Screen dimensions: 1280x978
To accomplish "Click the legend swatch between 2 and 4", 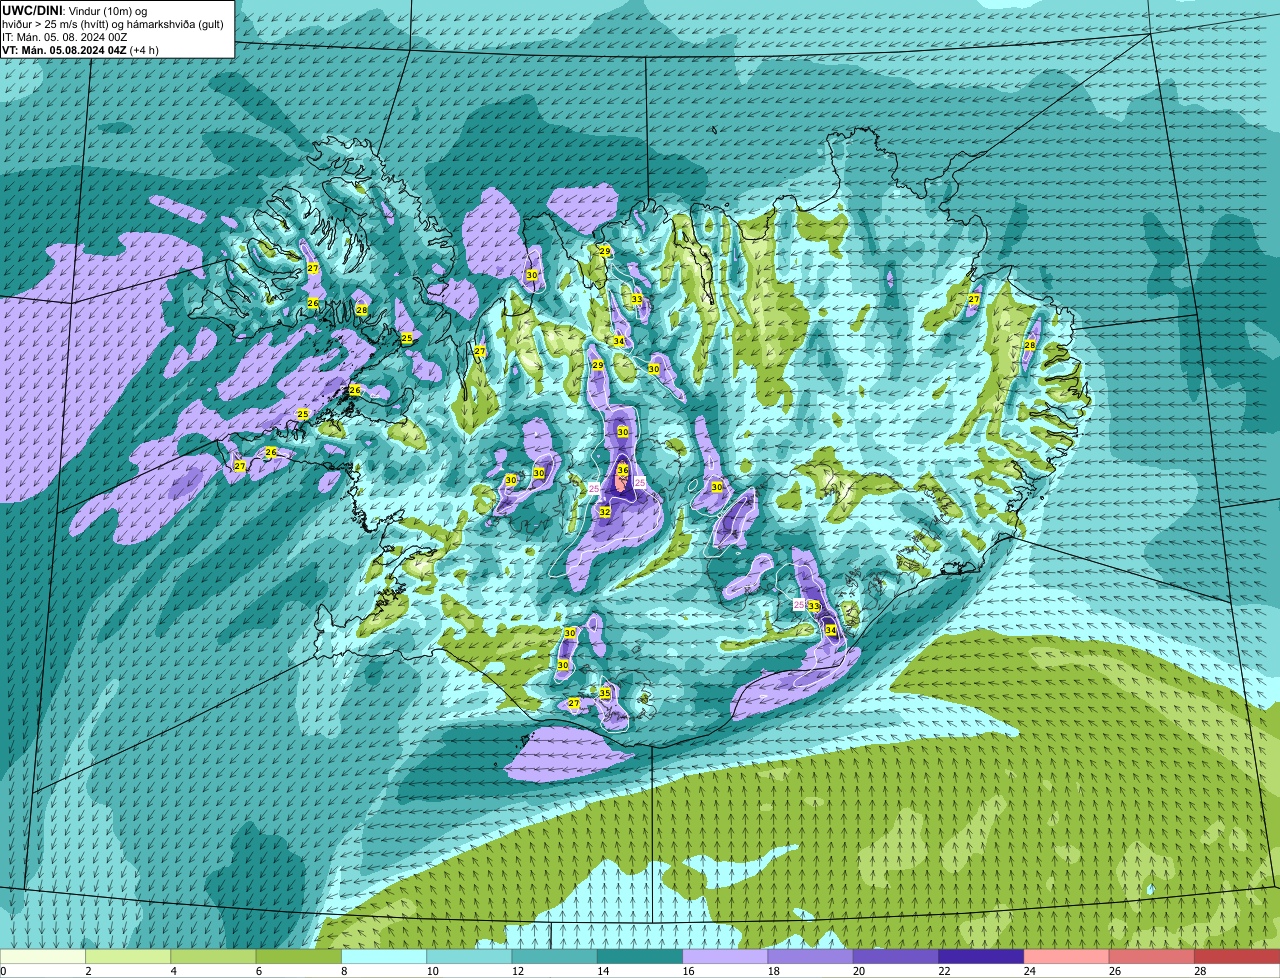I will [x=128, y=956].
